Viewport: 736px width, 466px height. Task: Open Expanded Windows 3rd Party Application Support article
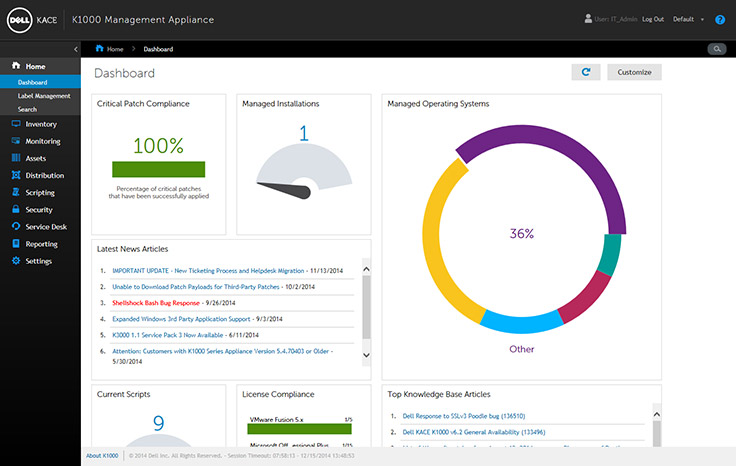pyautogui.click(x=181, y=319)
